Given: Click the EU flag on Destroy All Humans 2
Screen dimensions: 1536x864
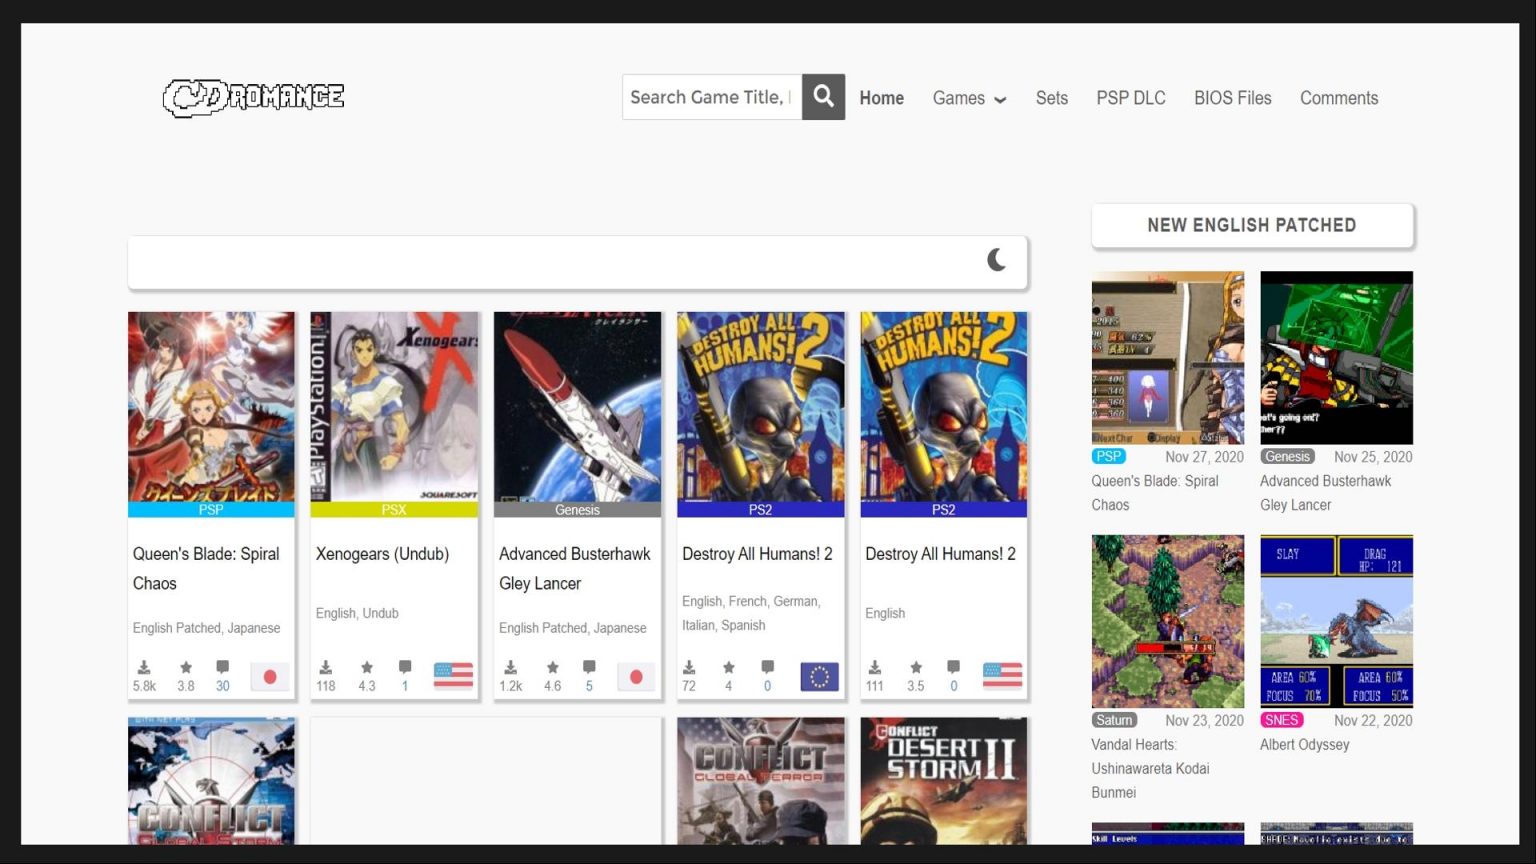Looking at the screenshot, I should 819,677.
